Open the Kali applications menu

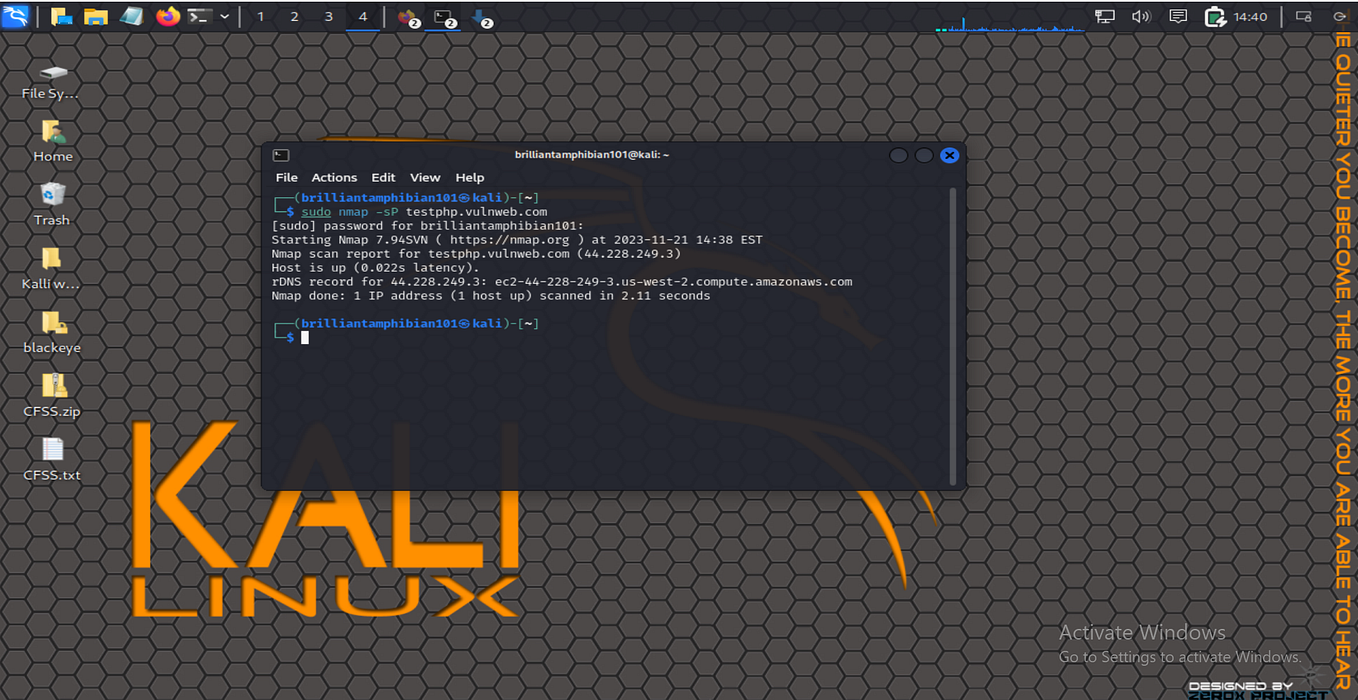pos(16,16)
